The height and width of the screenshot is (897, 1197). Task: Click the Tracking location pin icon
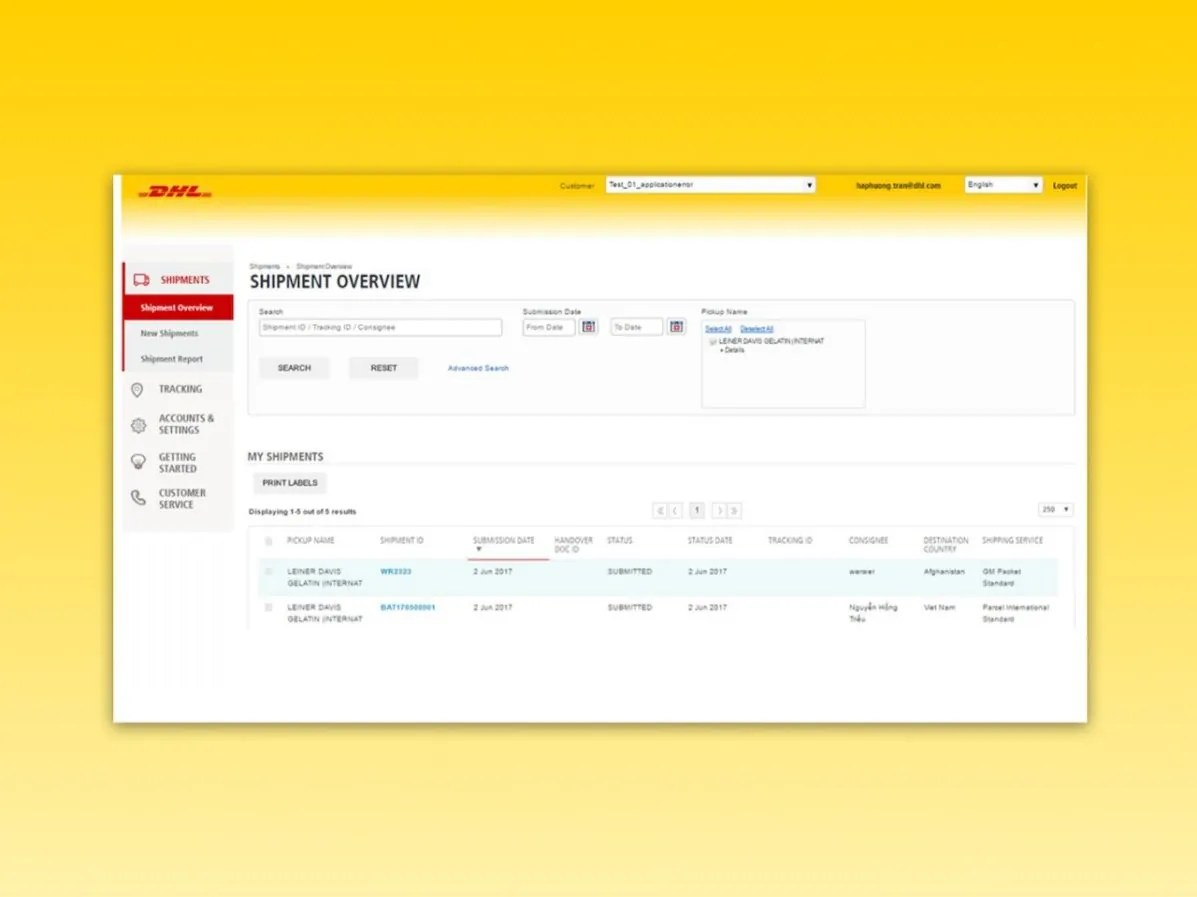pos(137,390)
